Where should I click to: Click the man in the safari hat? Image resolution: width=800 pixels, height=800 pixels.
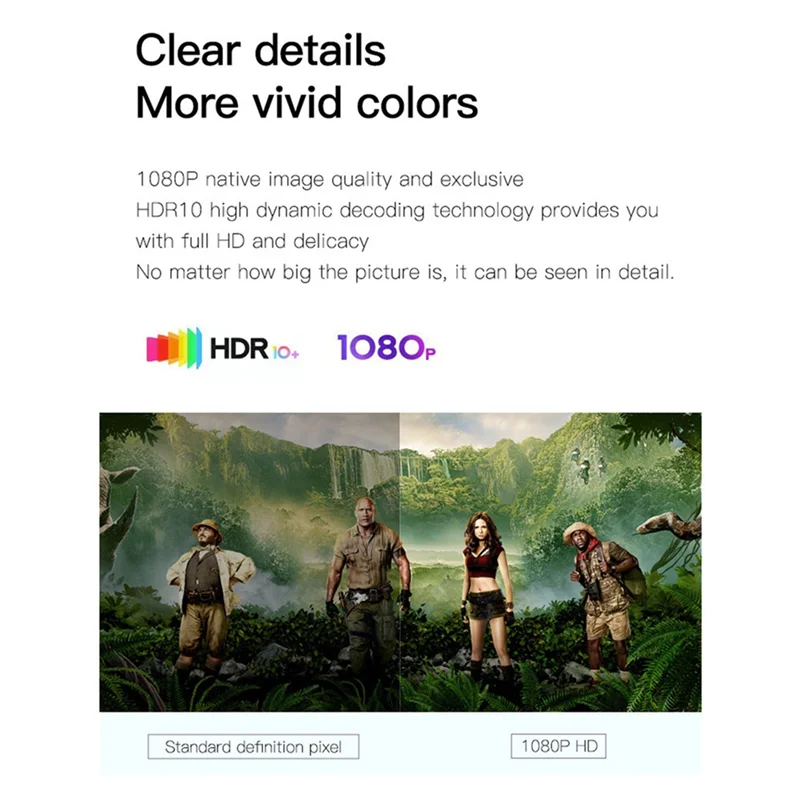(x=208, y=594)
